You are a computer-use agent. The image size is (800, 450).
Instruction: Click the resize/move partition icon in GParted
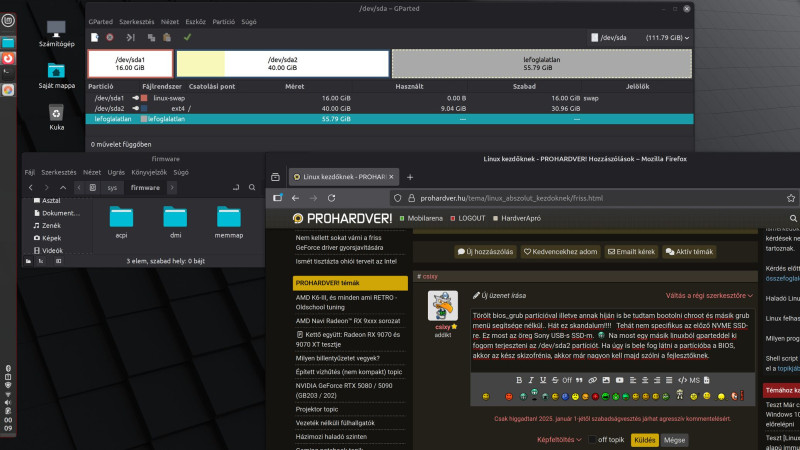point(131,37)
